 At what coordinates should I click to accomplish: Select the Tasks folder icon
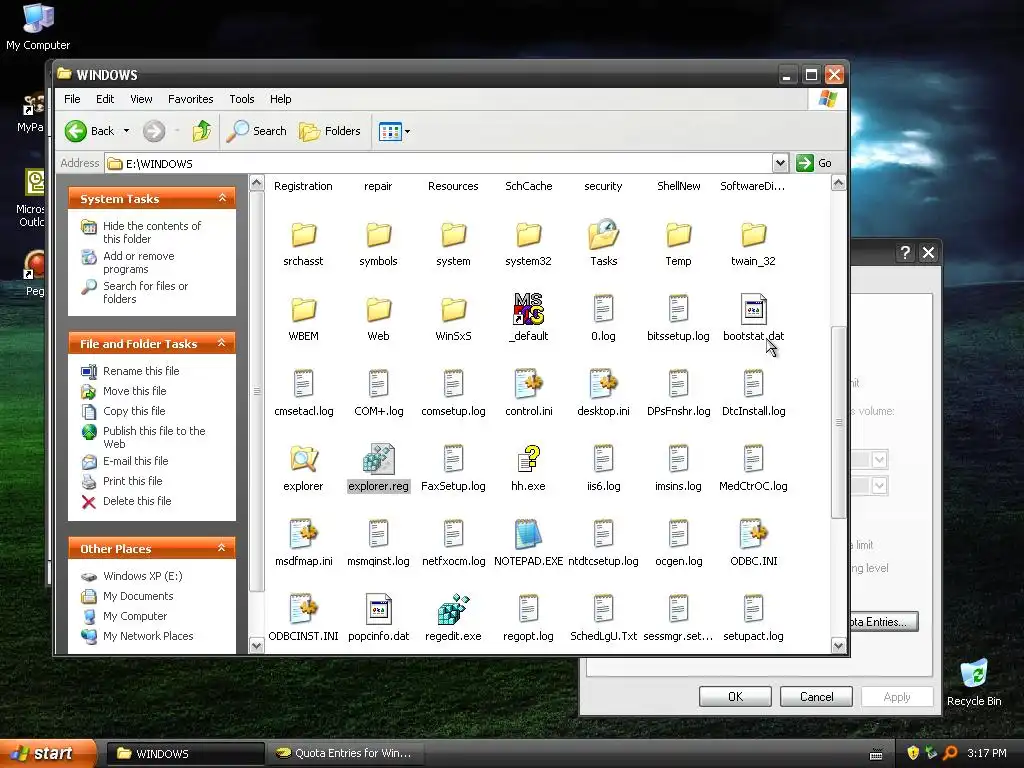603,234
